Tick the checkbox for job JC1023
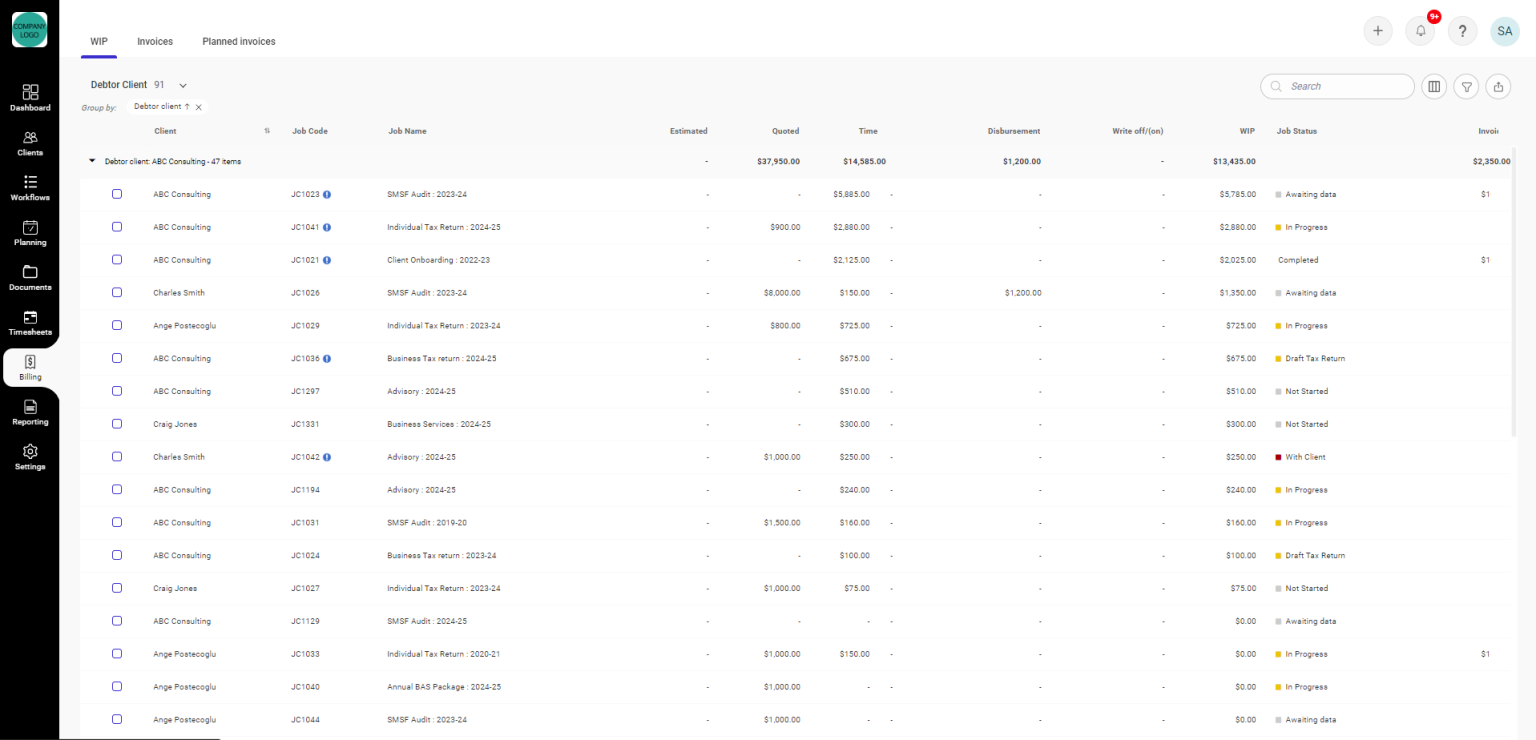The image size is (1536, 740). click(117, 194)
